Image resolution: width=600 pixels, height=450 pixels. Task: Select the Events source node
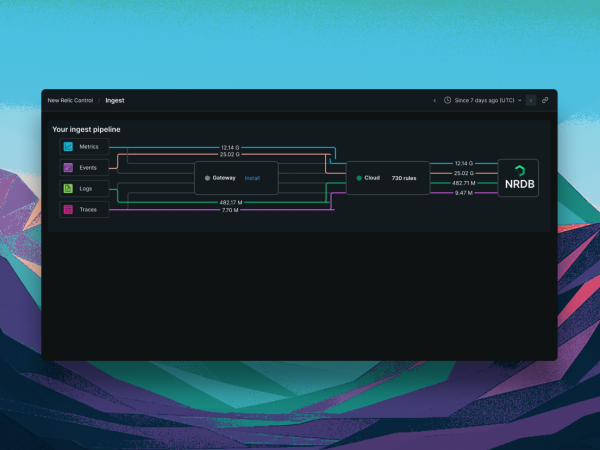(x=84, y=168)
